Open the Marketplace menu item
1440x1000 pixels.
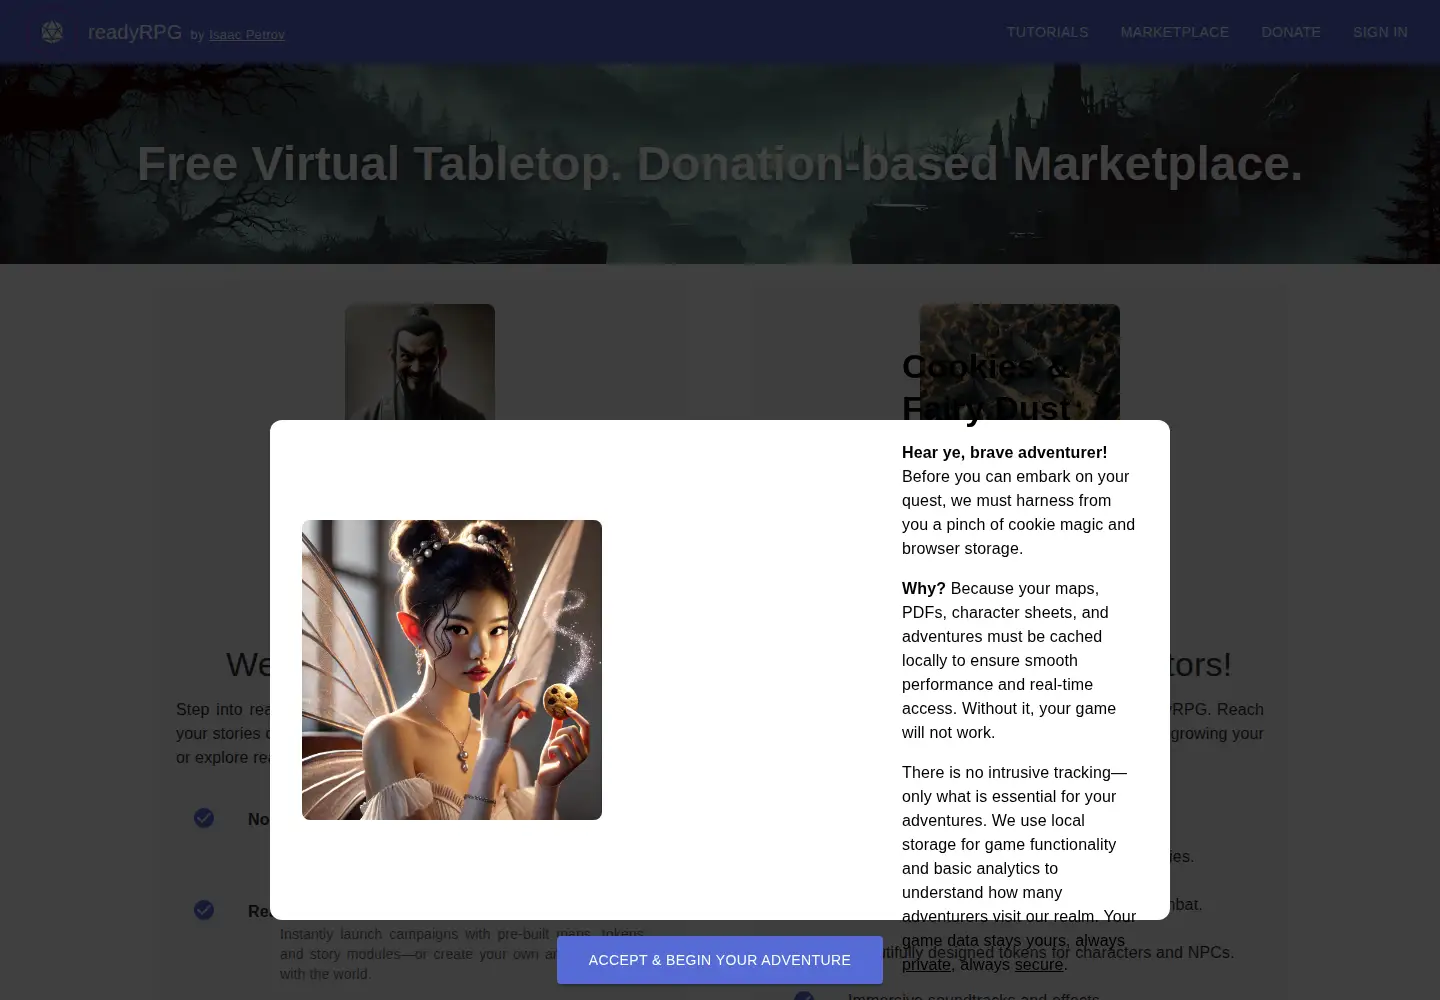pyautogui.click(x=1175, y=32)
